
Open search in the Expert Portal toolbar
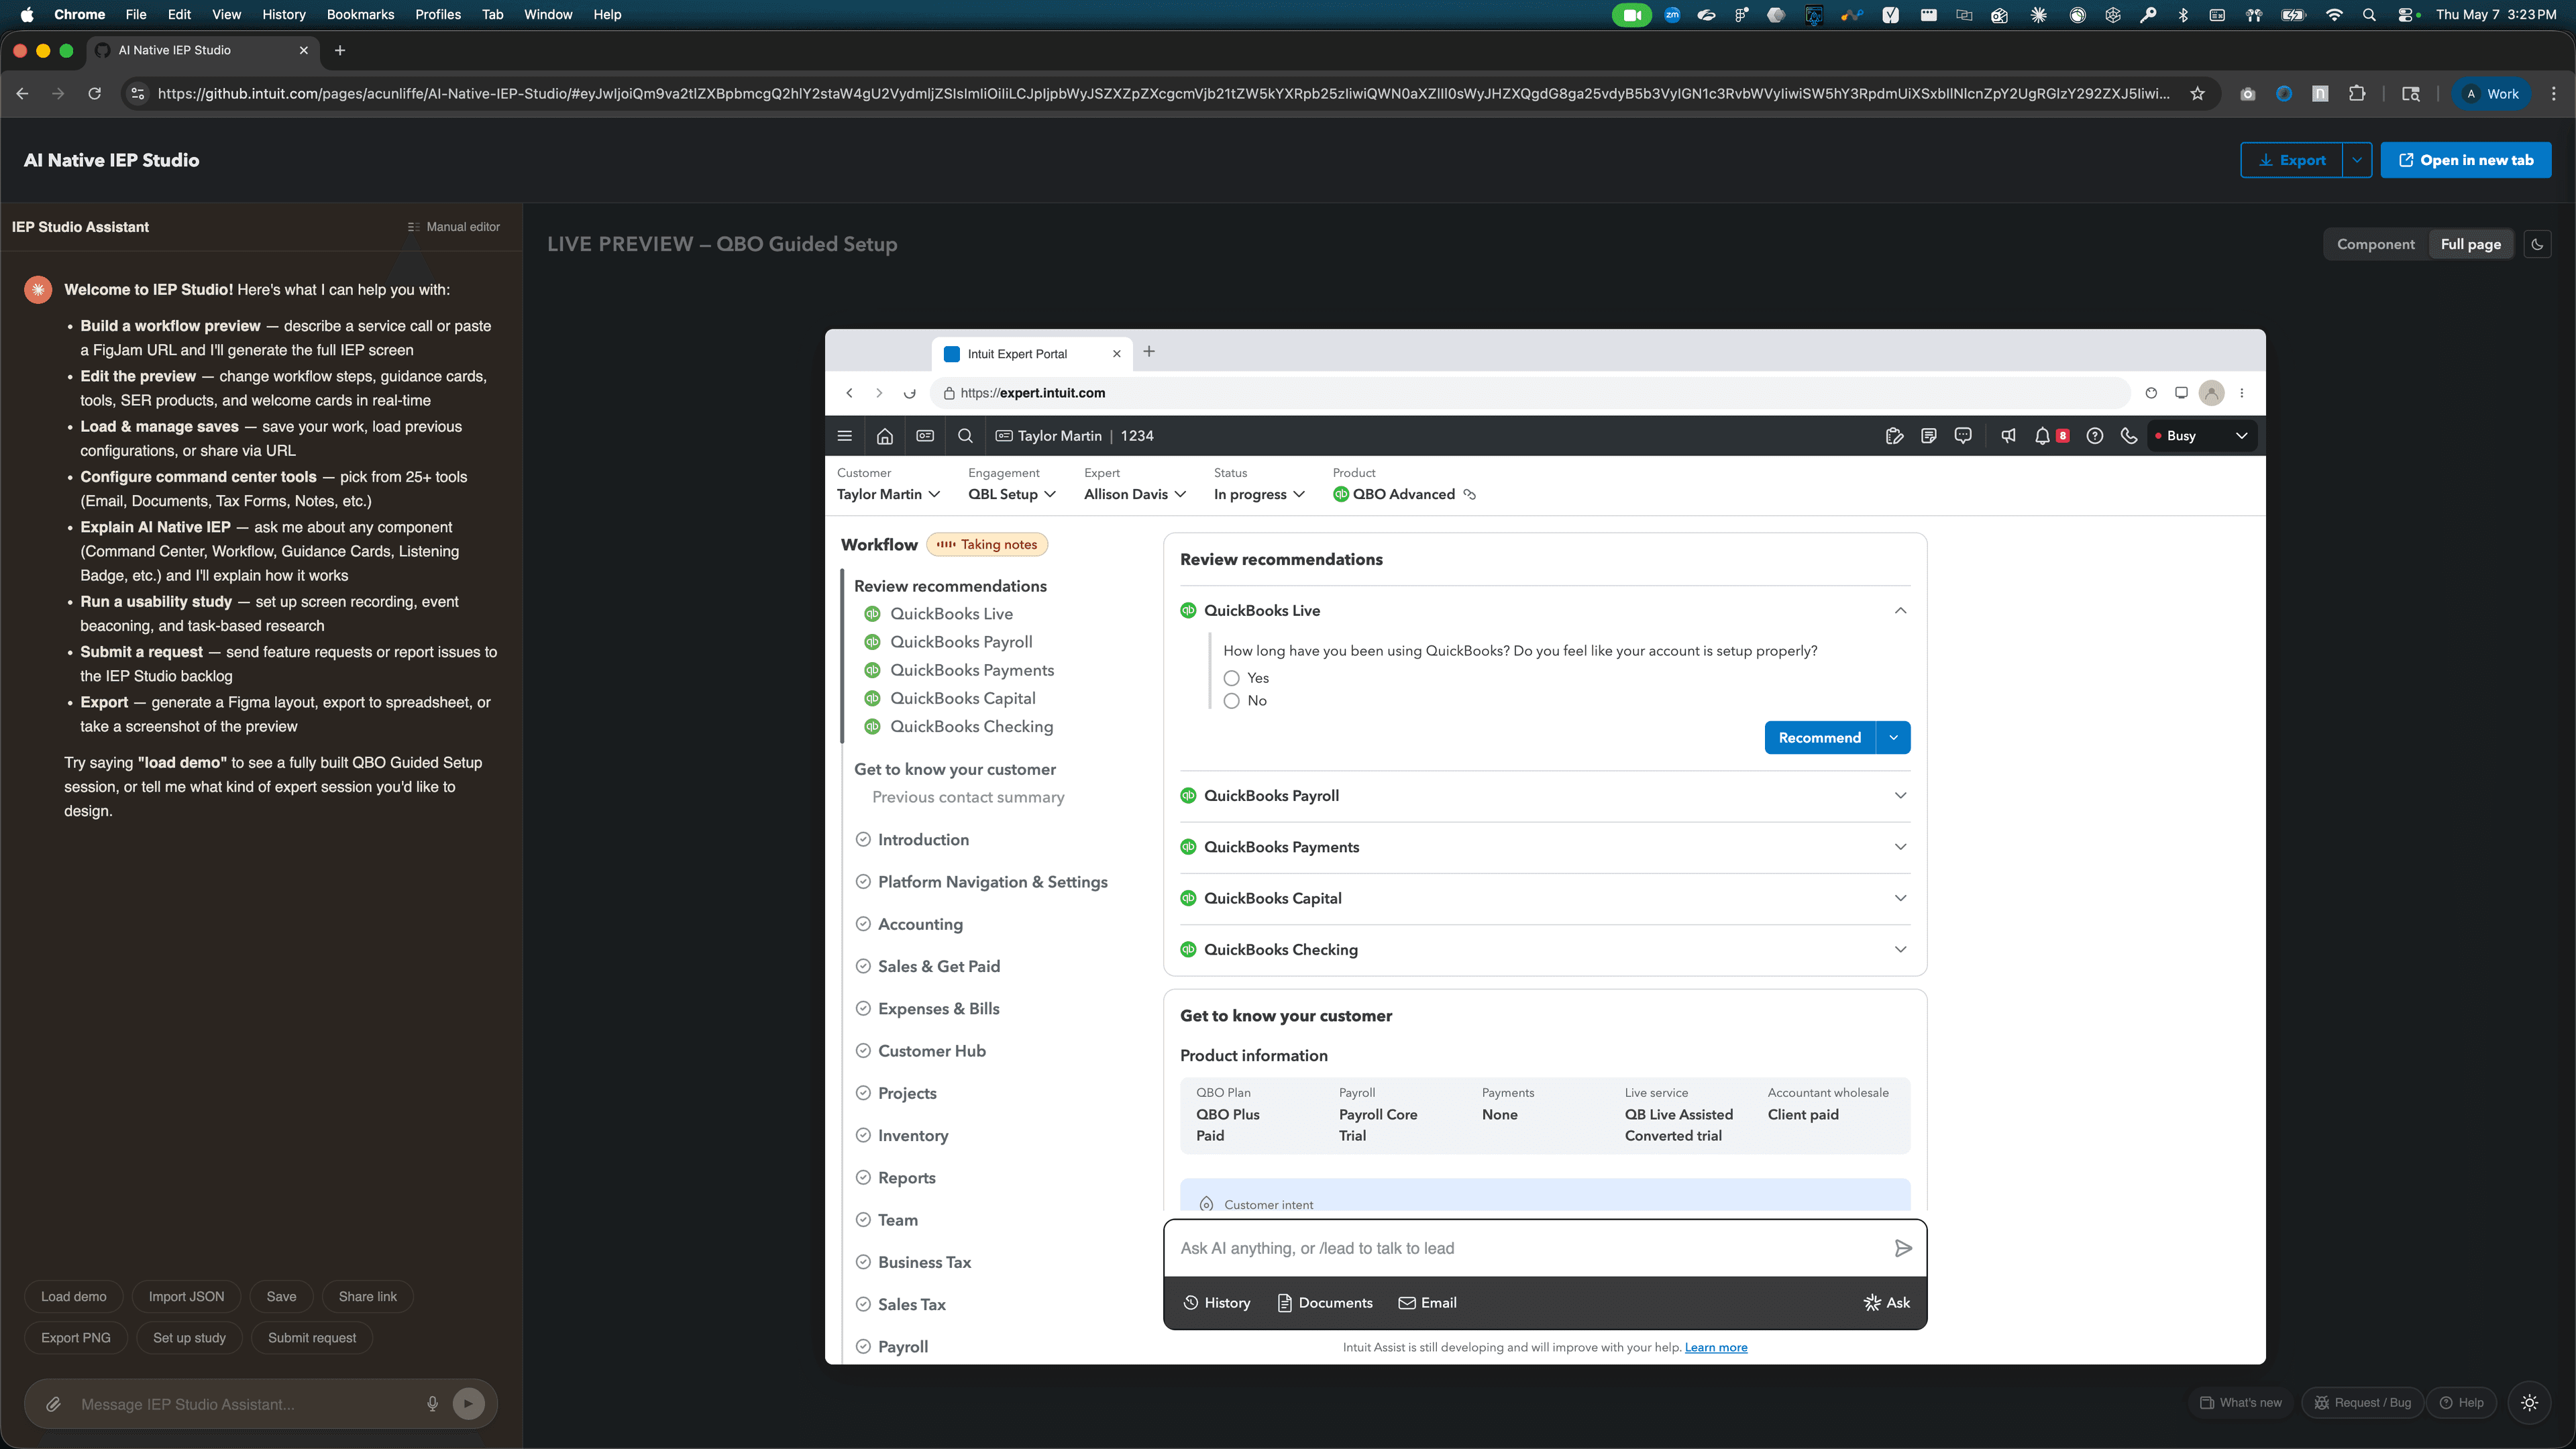coord(965,436)
